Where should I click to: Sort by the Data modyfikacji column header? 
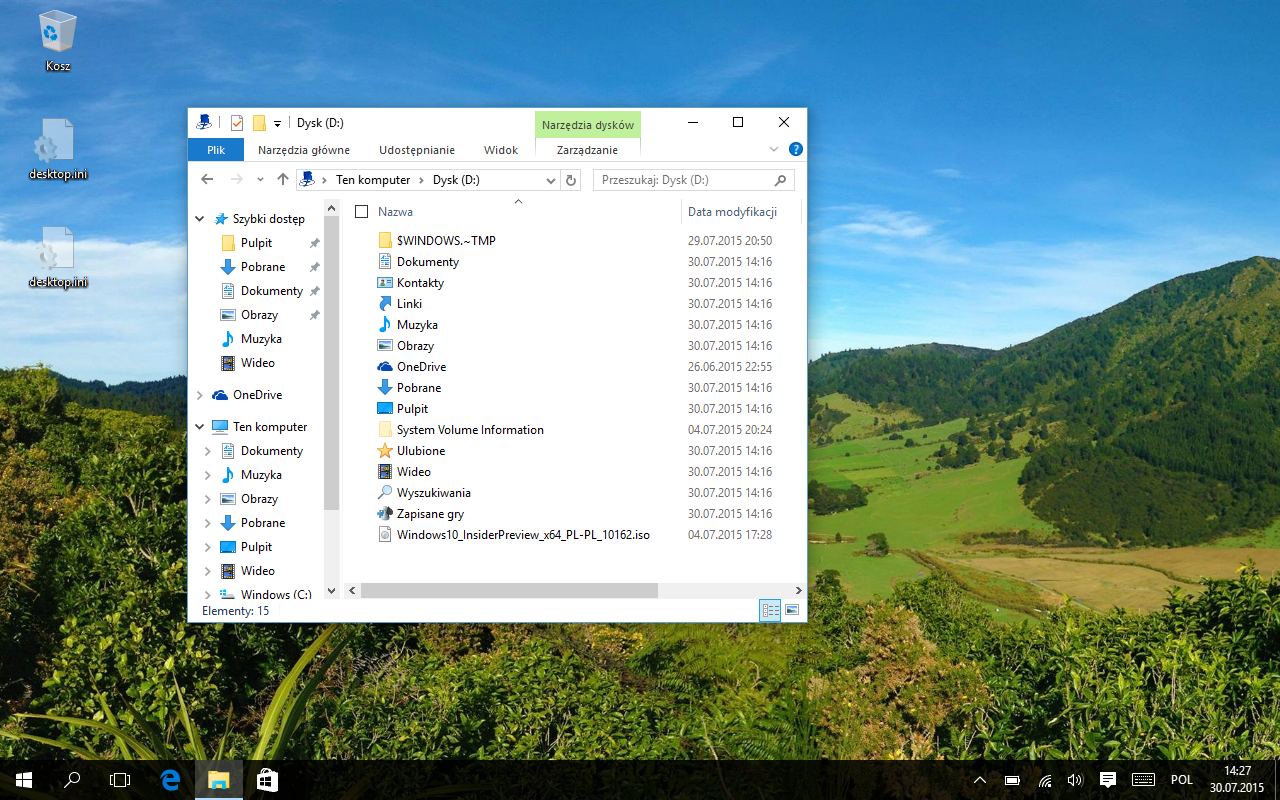732,212
